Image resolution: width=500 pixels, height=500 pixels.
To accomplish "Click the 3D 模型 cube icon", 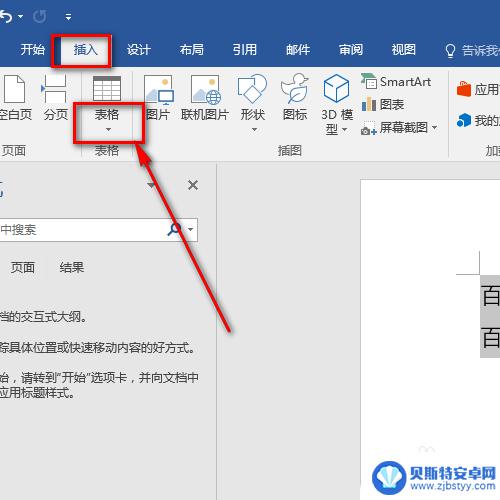I will [x=337, y=88].
